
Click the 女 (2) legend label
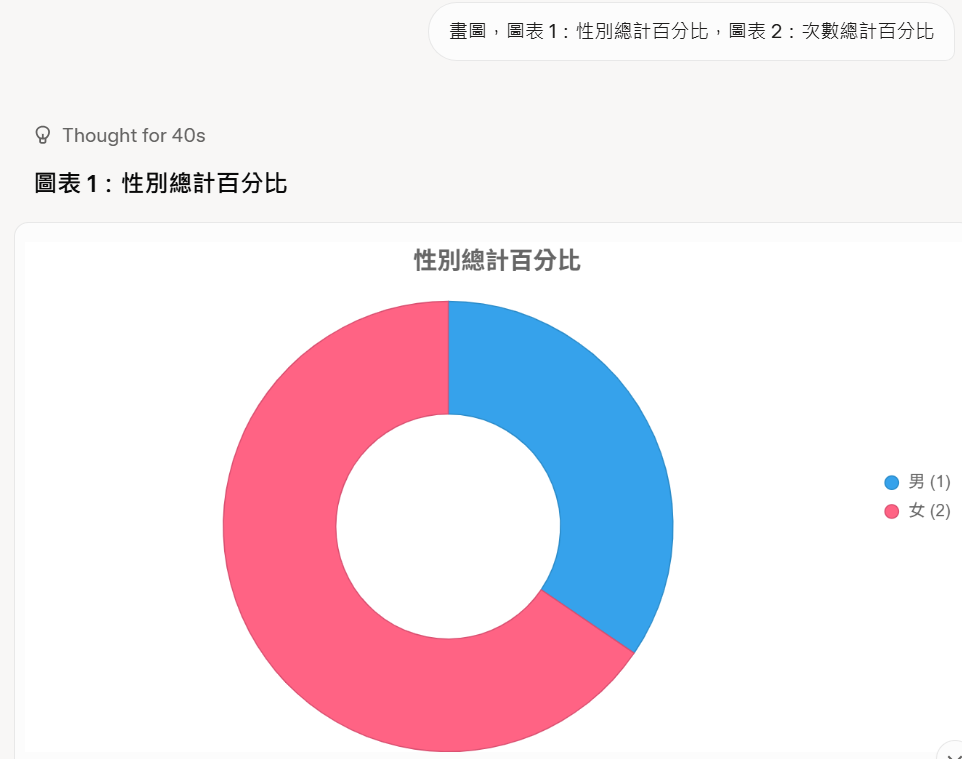[929, 512]
